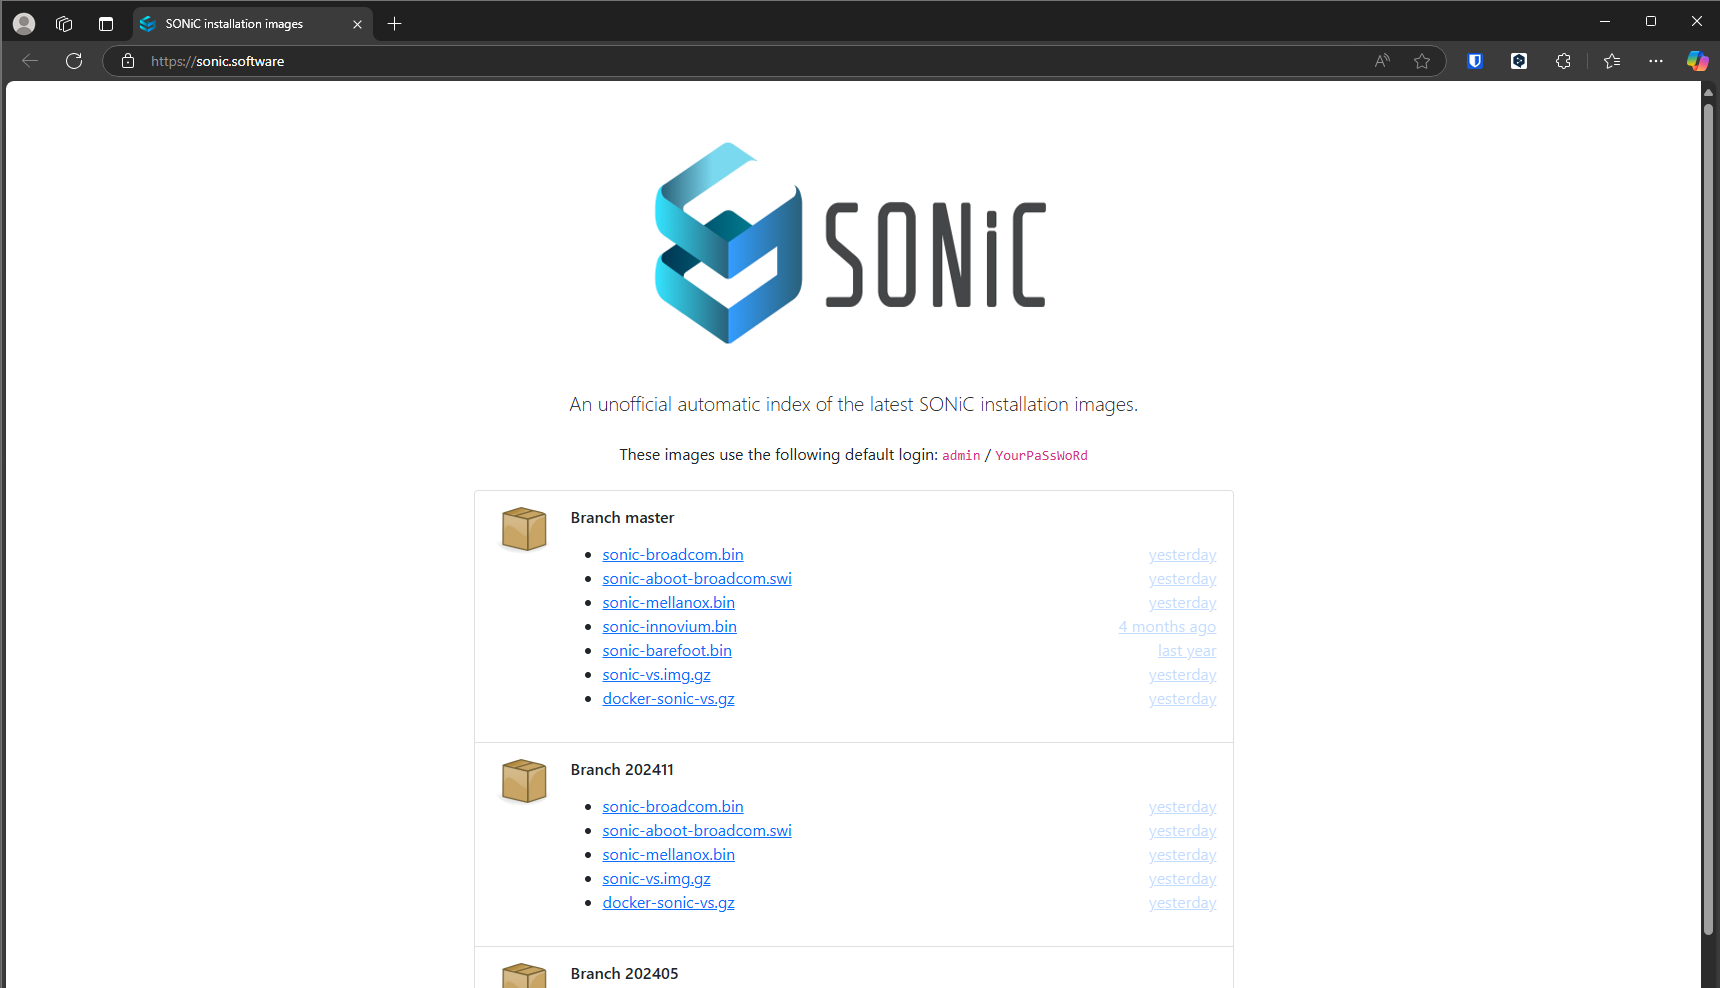Open a new browser tab
Viewport: 1720px width, 988px height.
point(395,23)
